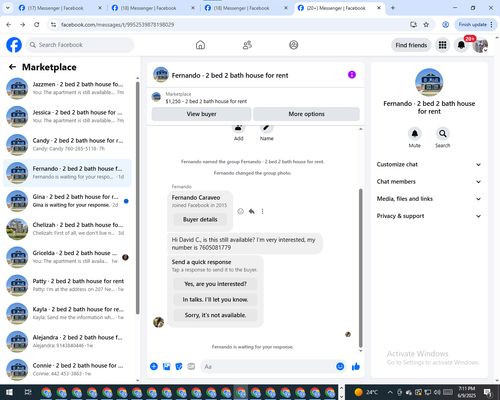The width and height of the screenshot is (500, 400).
Task: Open Windows Task View button
Action: [x=28, y=392]
